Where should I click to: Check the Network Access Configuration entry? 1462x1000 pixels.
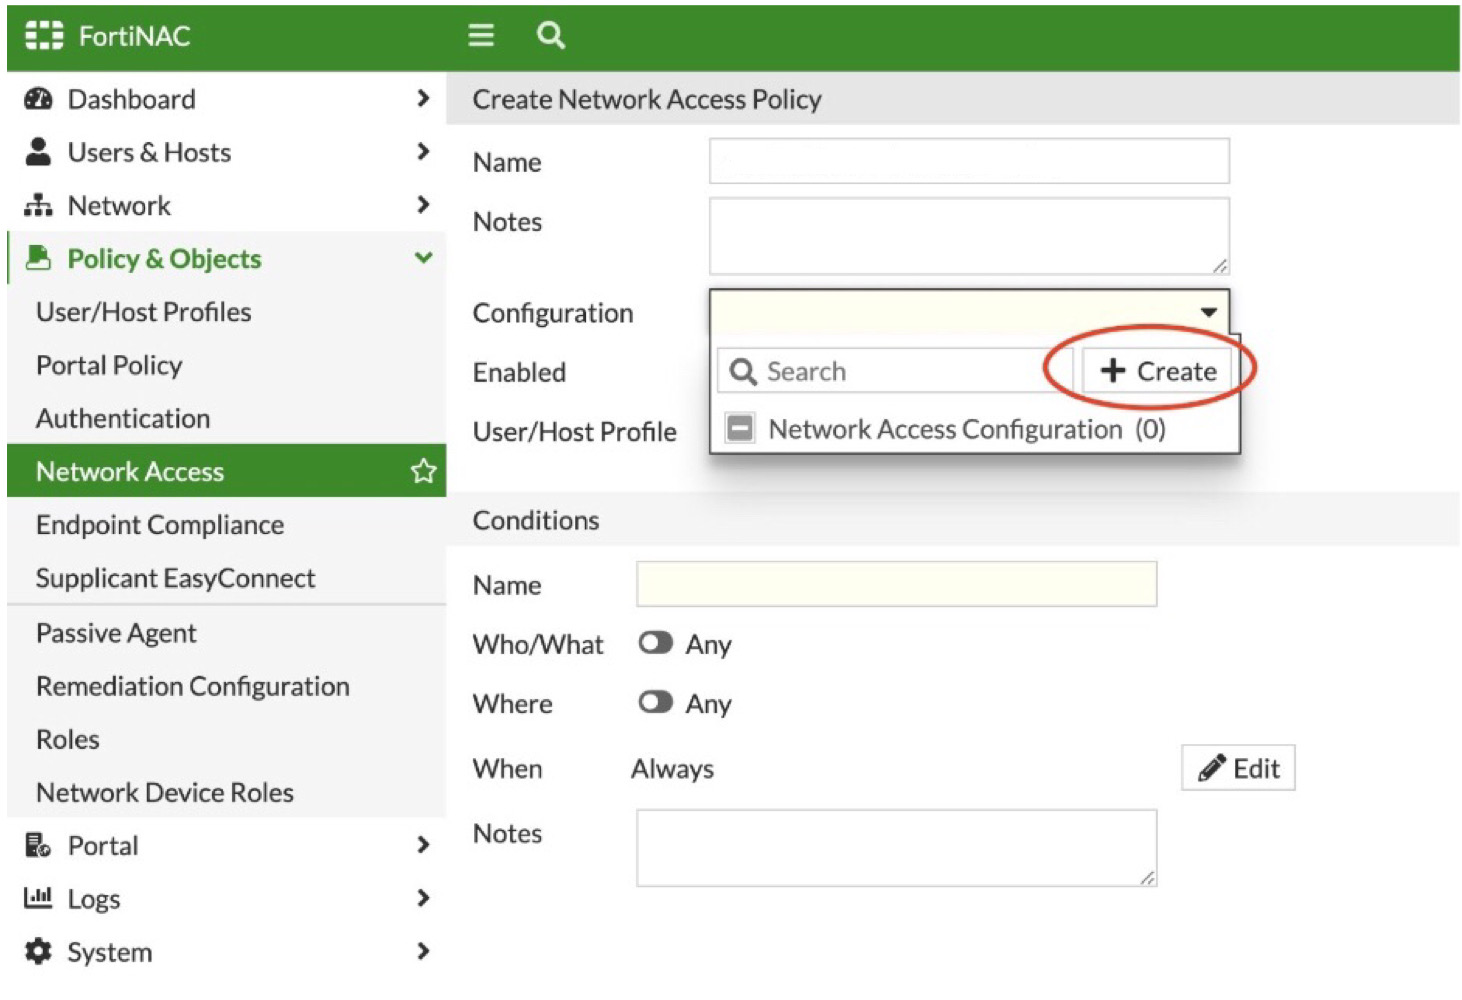[739, 428]
